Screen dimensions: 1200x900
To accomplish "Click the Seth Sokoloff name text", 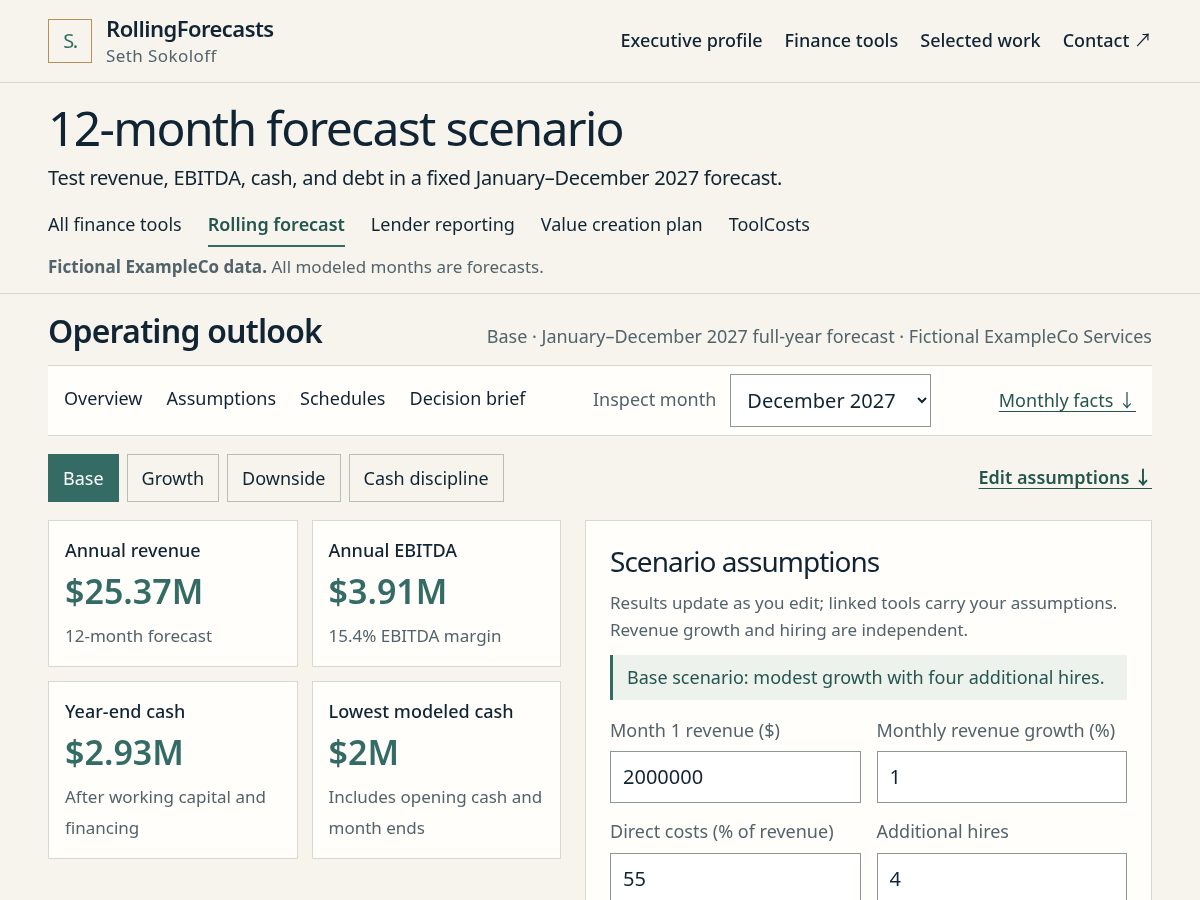I will 161,56.
